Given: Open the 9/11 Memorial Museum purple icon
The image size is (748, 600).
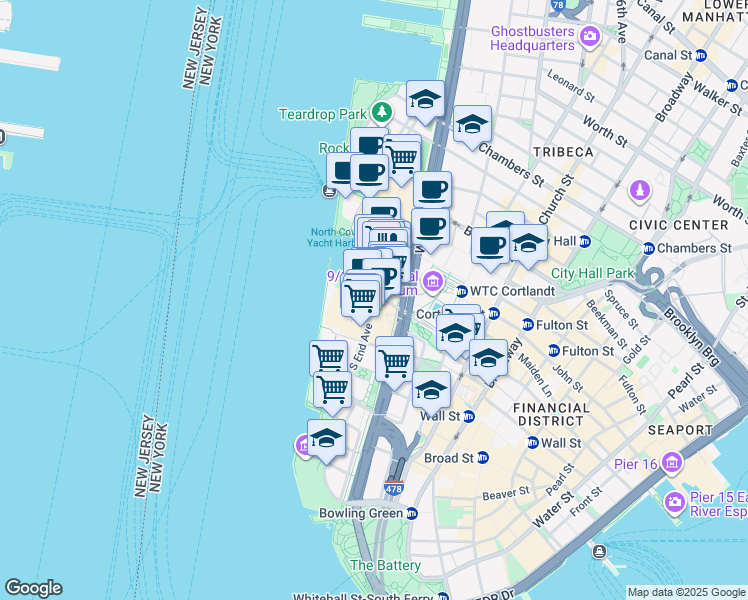Looking at the screenshot, I should point(433,281).
